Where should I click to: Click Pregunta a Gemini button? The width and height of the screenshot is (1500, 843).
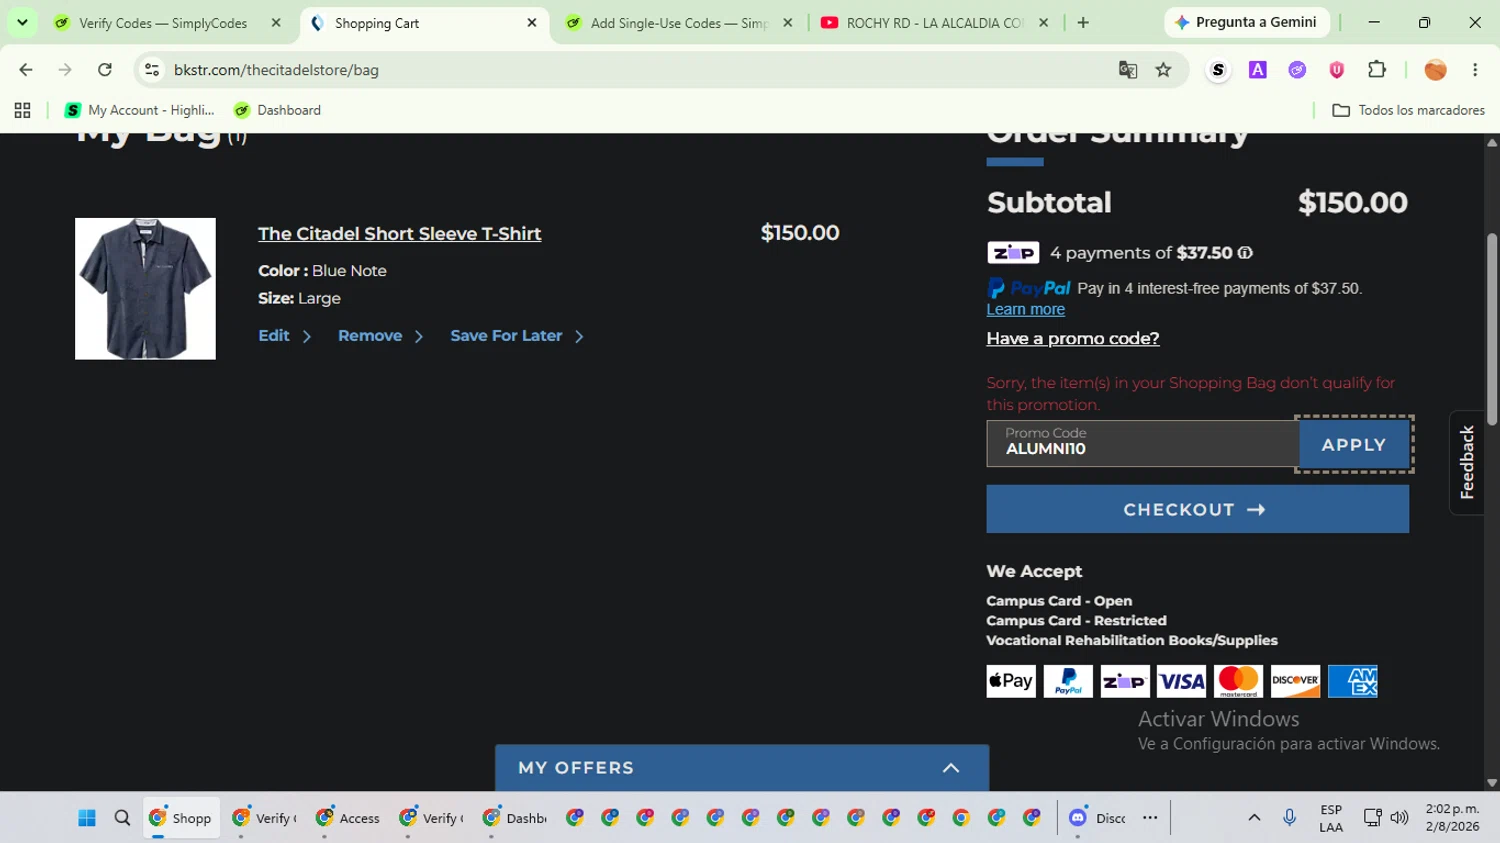pyautogui.click(x=1246, y=22)
